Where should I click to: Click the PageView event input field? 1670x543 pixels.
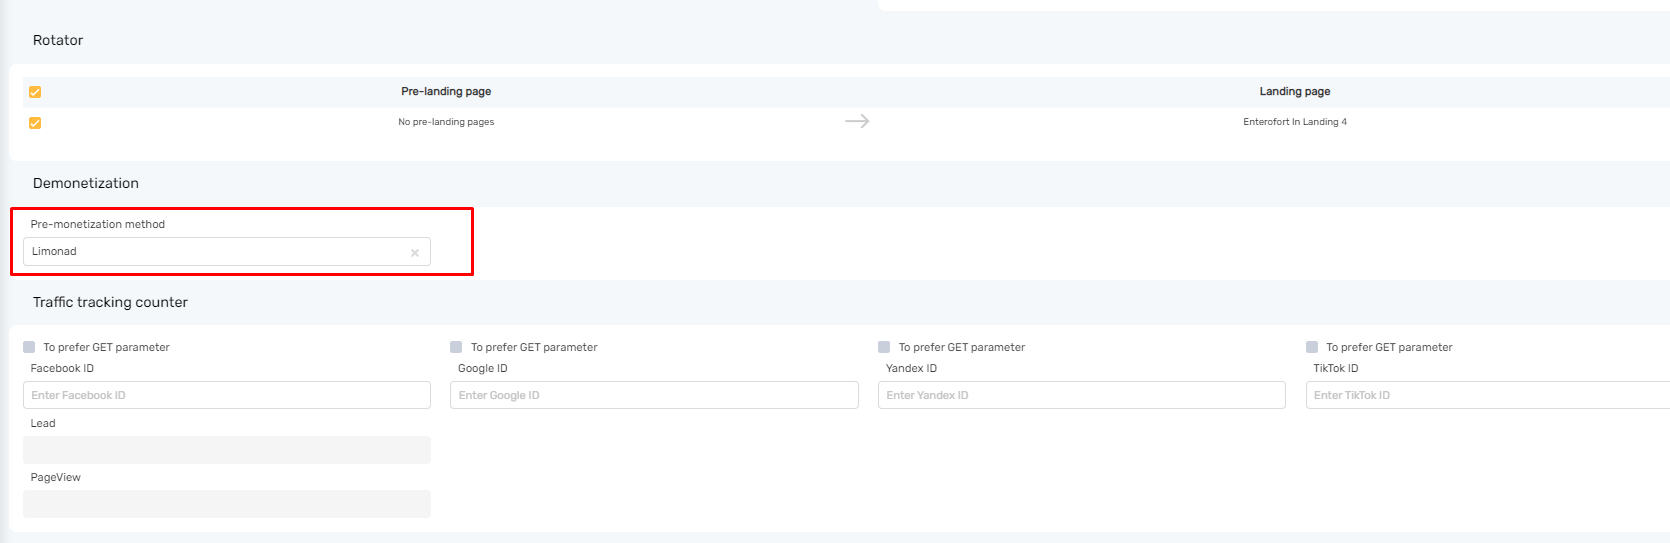click(x=227, y=504)
